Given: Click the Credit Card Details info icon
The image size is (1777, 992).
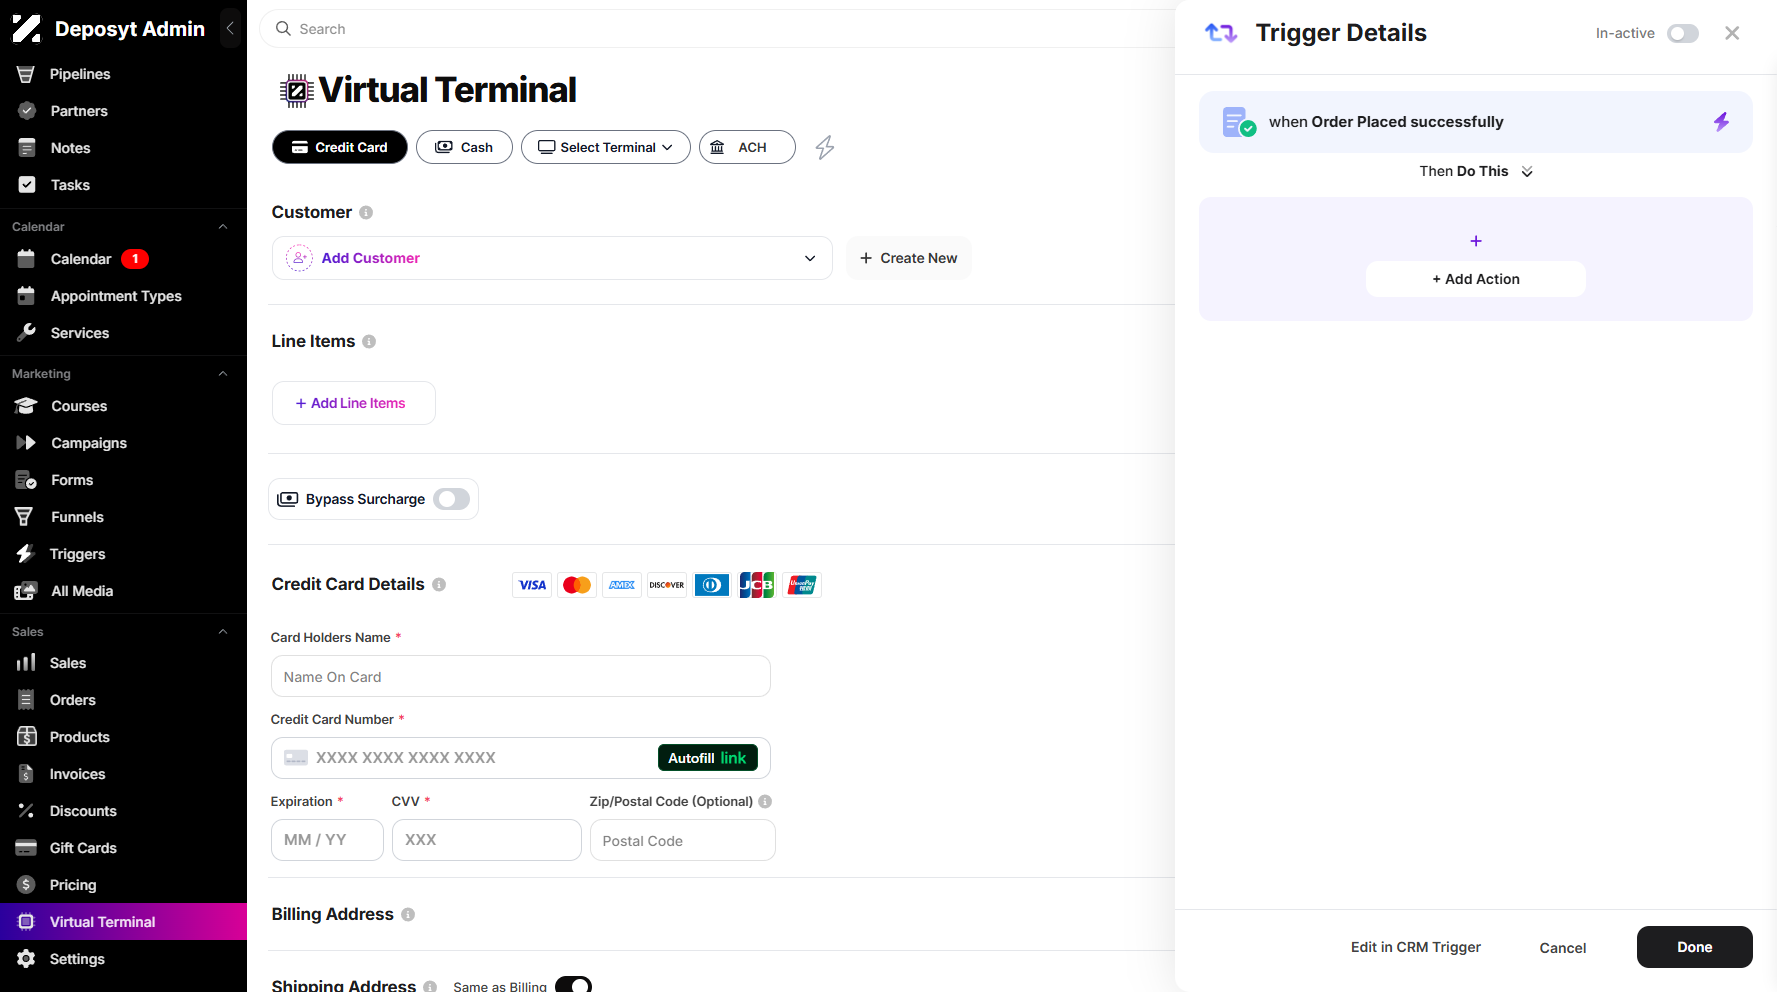Looking at the screenshot, I should [439, 584].
